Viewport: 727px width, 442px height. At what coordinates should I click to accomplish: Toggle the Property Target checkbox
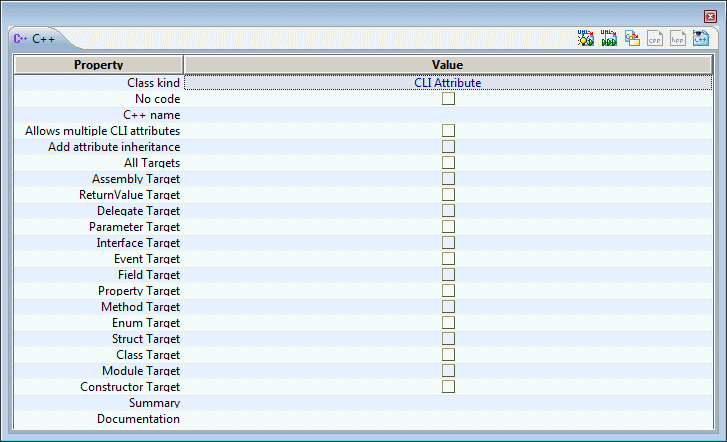(448, 291)
